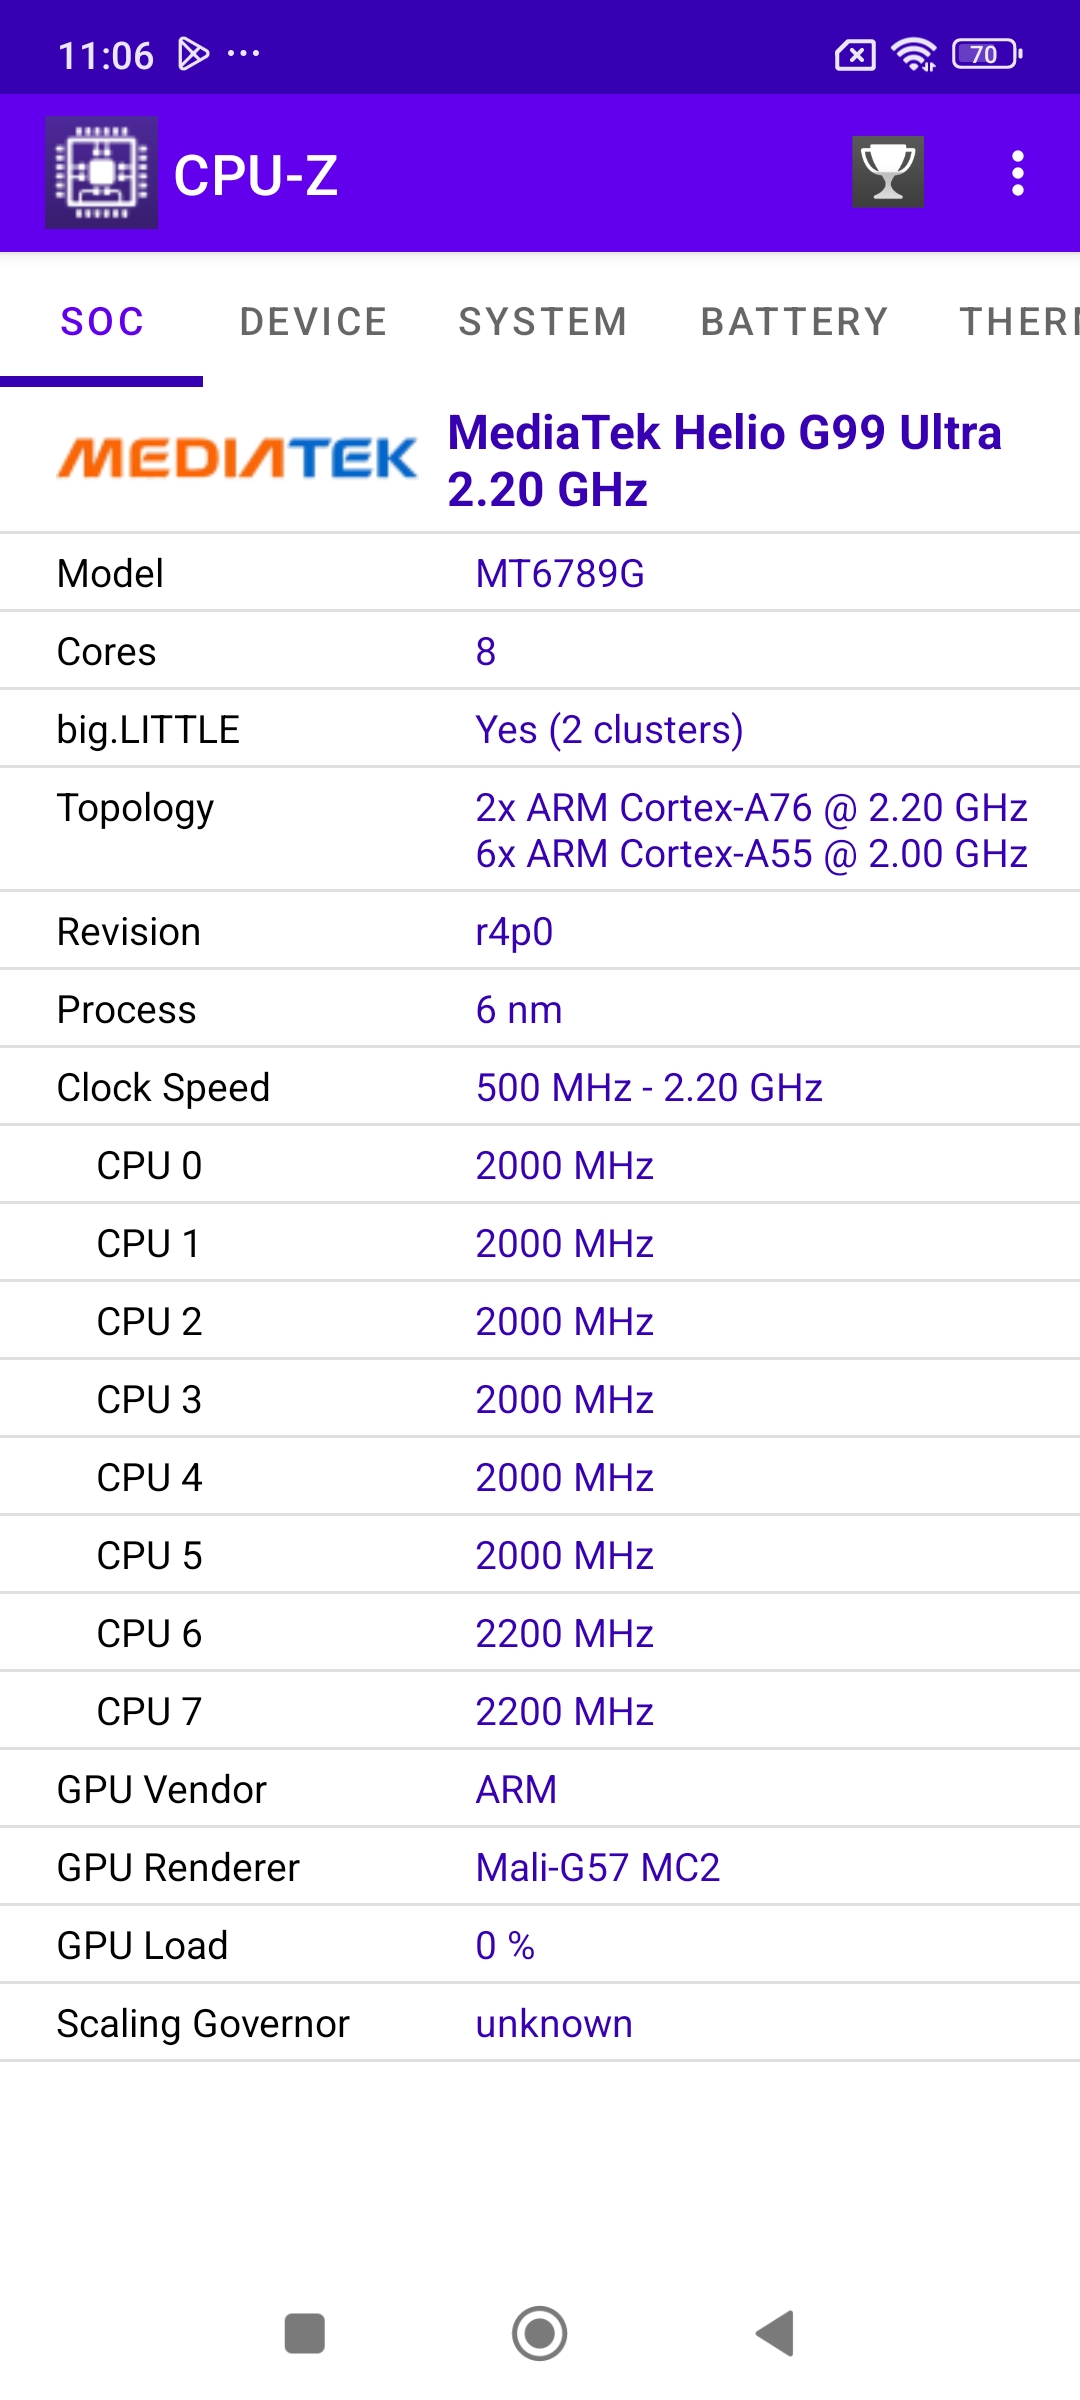Tap the MediaTek logo image
Image resolution: width=1080 pixels, height=2400 pixels.
[237, 458]
